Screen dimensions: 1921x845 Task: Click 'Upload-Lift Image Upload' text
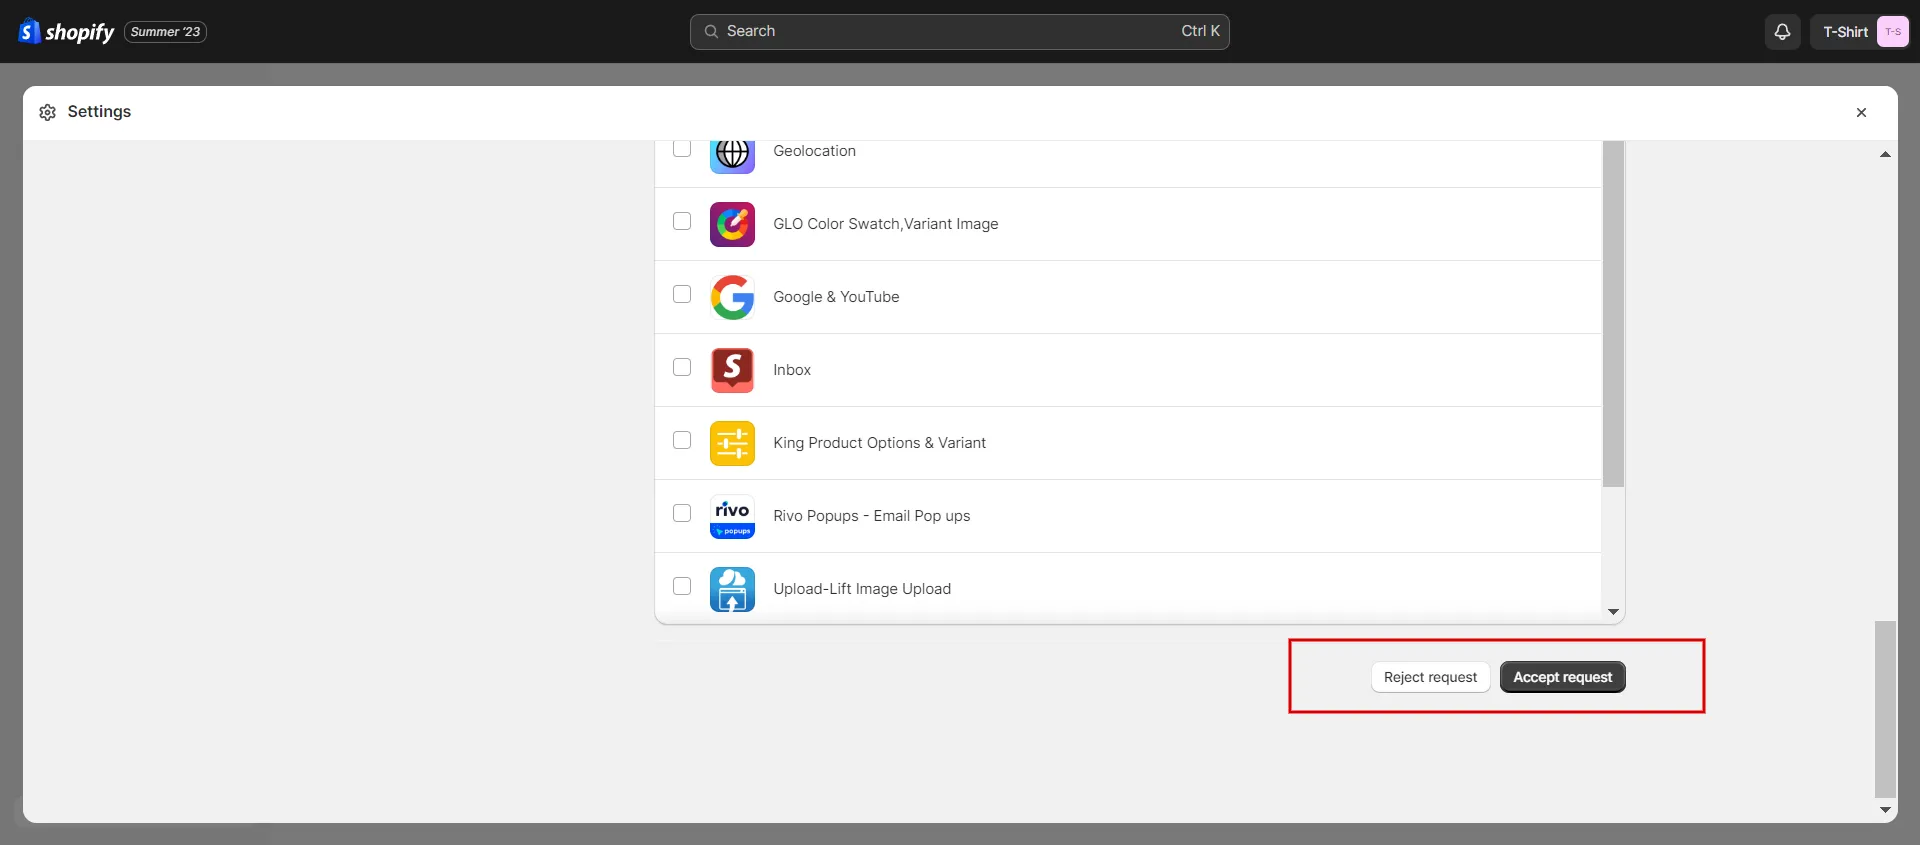[862, 589]
